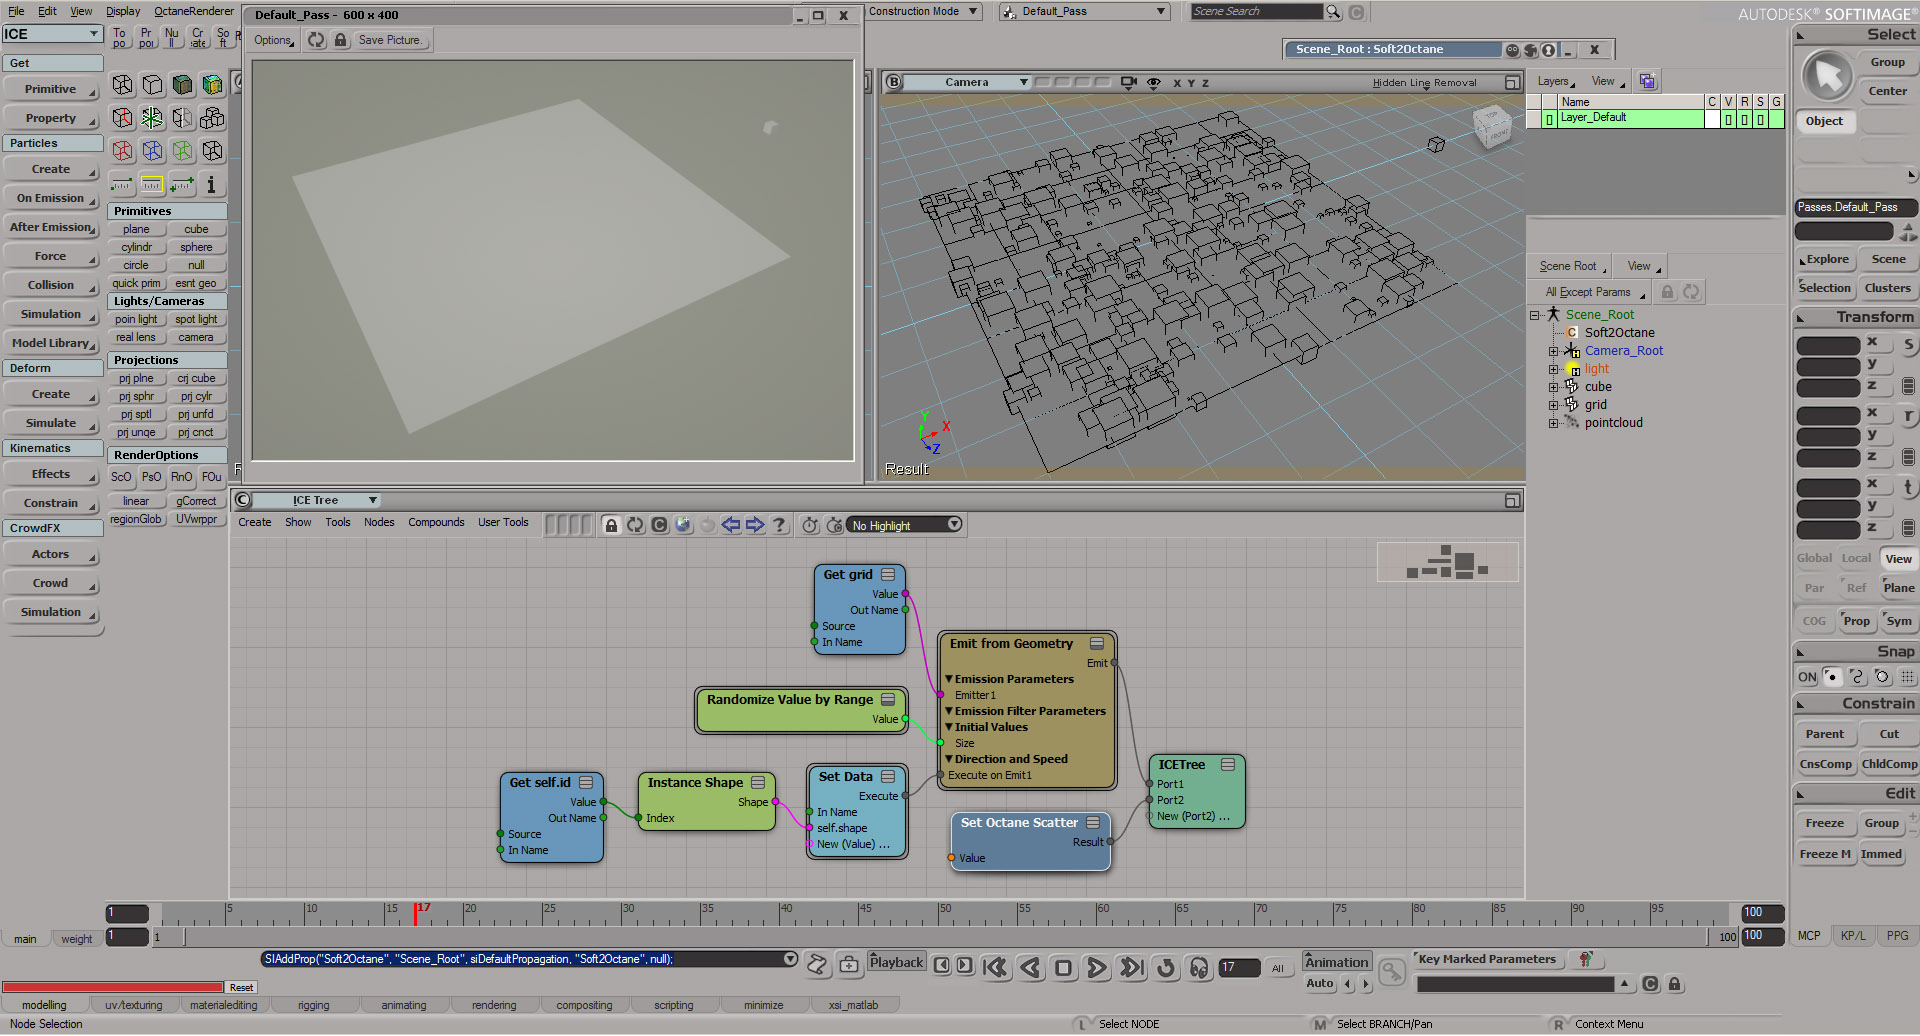Open the File menu
This screenshot has height=1036, width=1920.
pyautogui.click(x=16, y=11)
